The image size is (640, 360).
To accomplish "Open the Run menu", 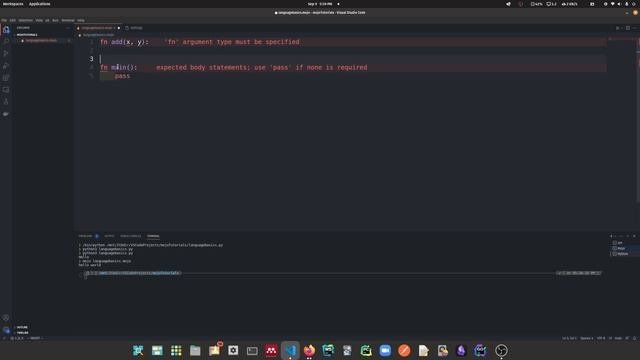I will click(x=55, y=20).
